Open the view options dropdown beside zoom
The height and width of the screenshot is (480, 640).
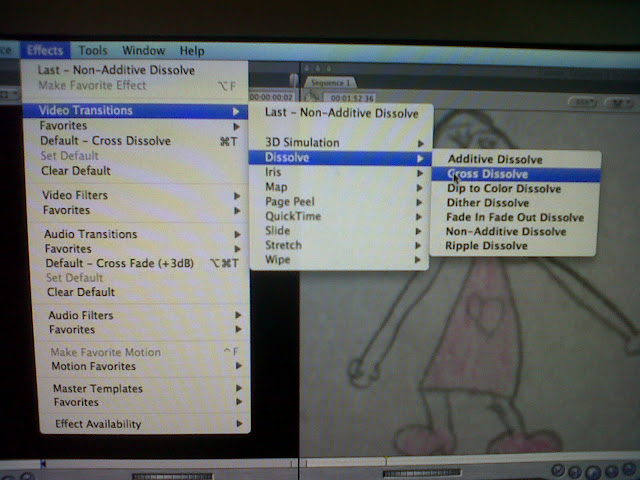(620, 103)
